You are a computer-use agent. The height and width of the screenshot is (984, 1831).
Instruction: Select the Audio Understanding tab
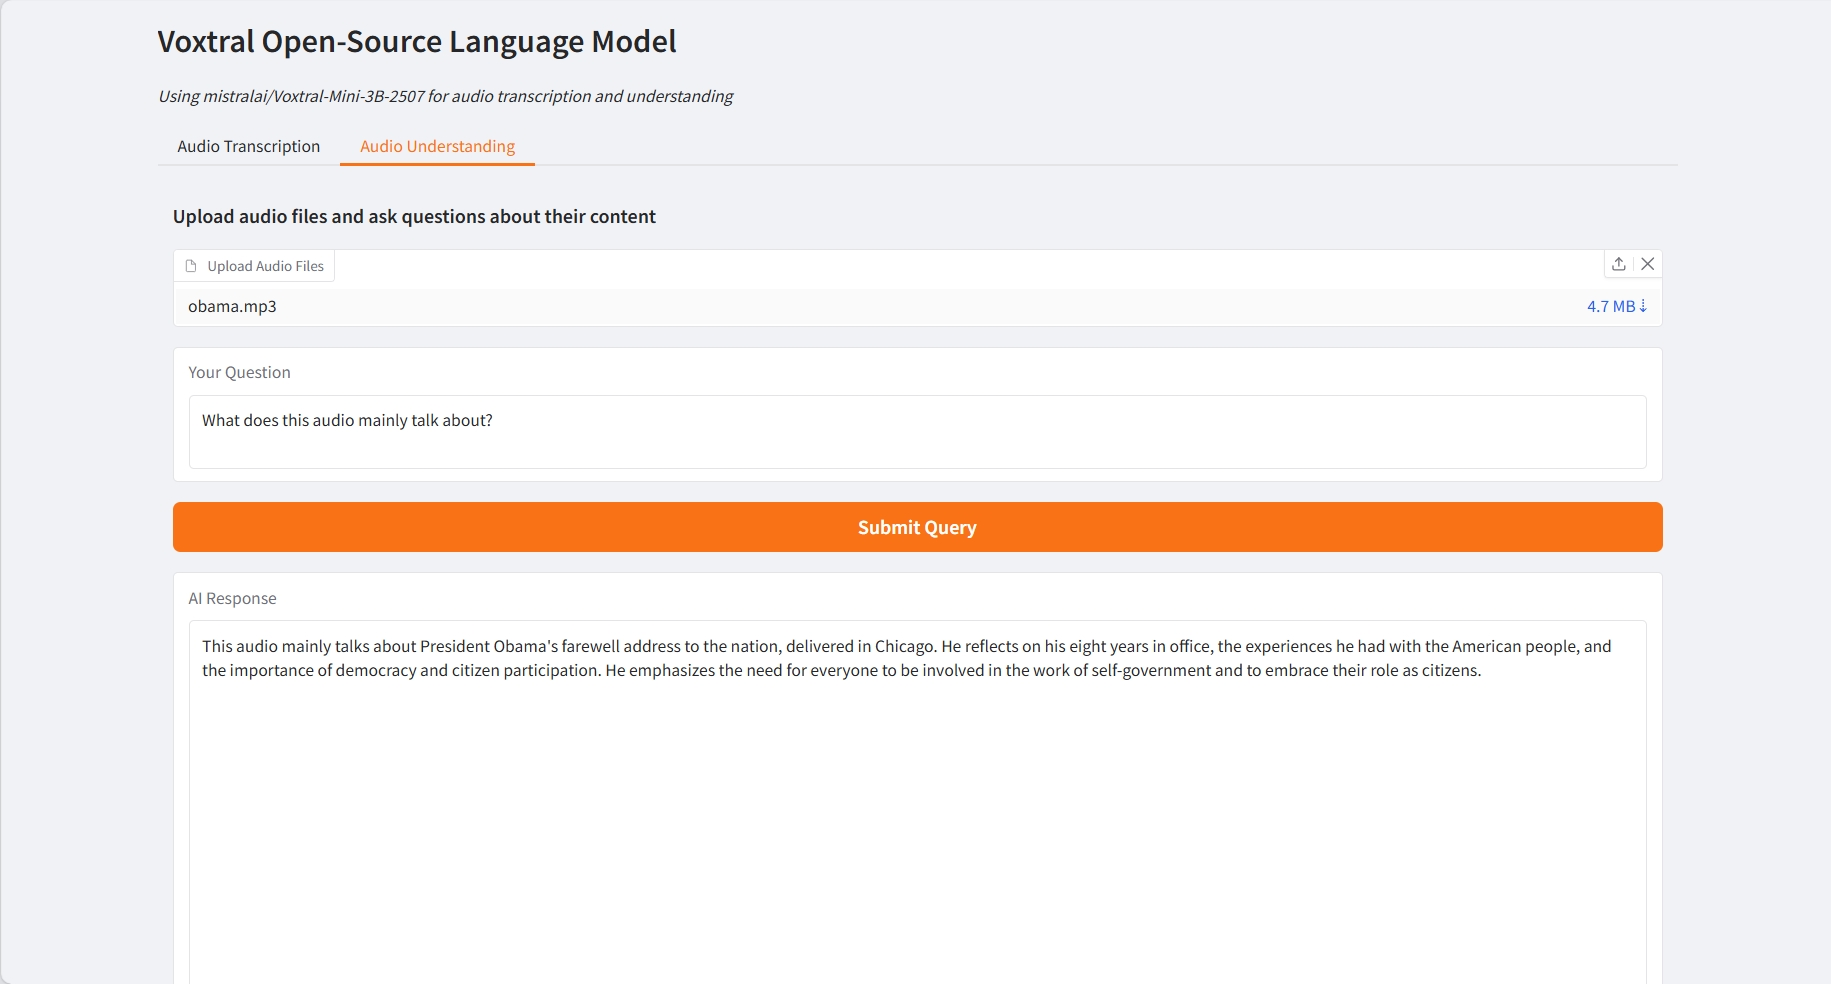[x=437, y=146]
